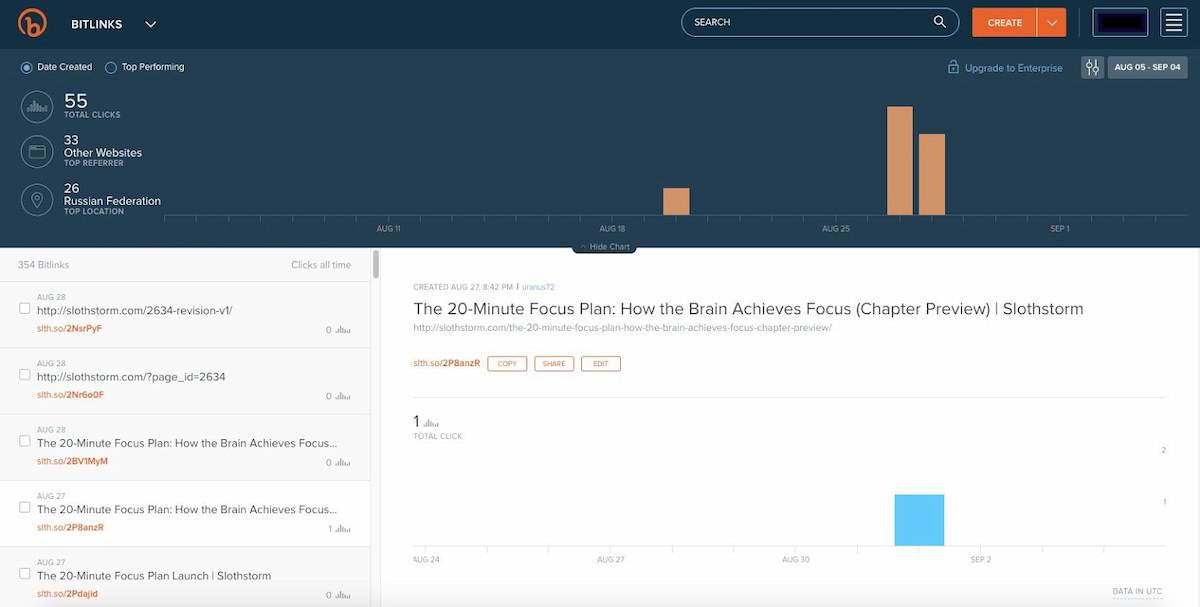Click the COPY button for slth.so/2P8anzR

pos(506,363)
